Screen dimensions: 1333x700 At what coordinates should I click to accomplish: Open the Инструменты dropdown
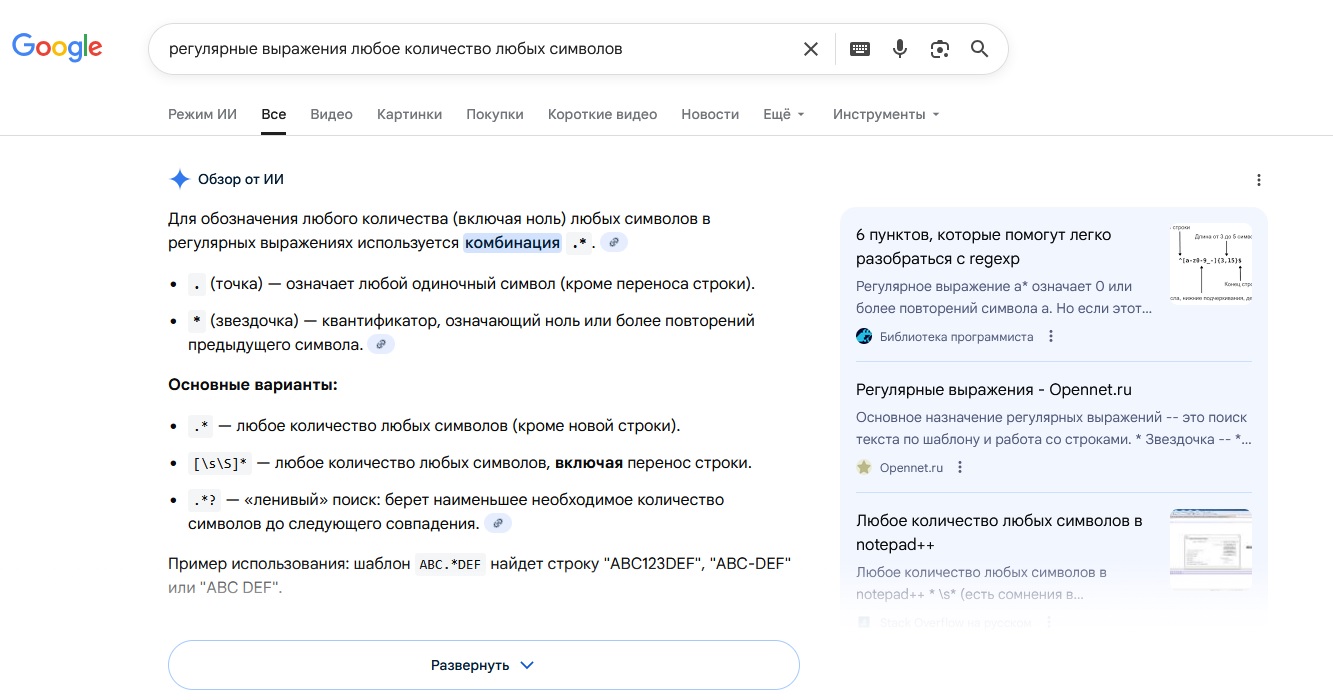pos(886,114)
